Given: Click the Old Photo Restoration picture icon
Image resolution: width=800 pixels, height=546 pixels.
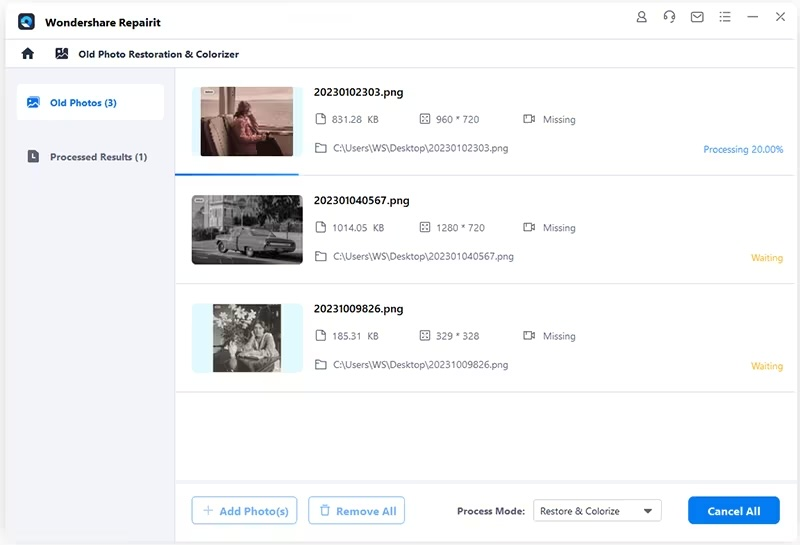Looking at the screenshot, I should [62, 54].
